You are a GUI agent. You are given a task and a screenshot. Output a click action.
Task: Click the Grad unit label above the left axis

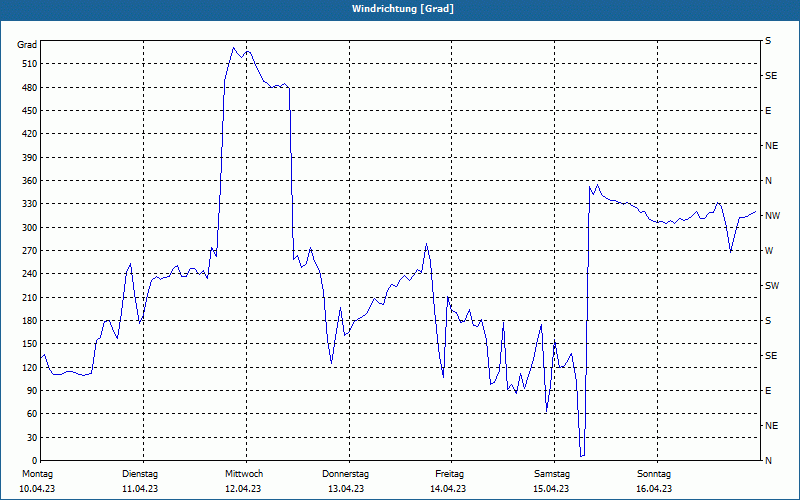27,45
